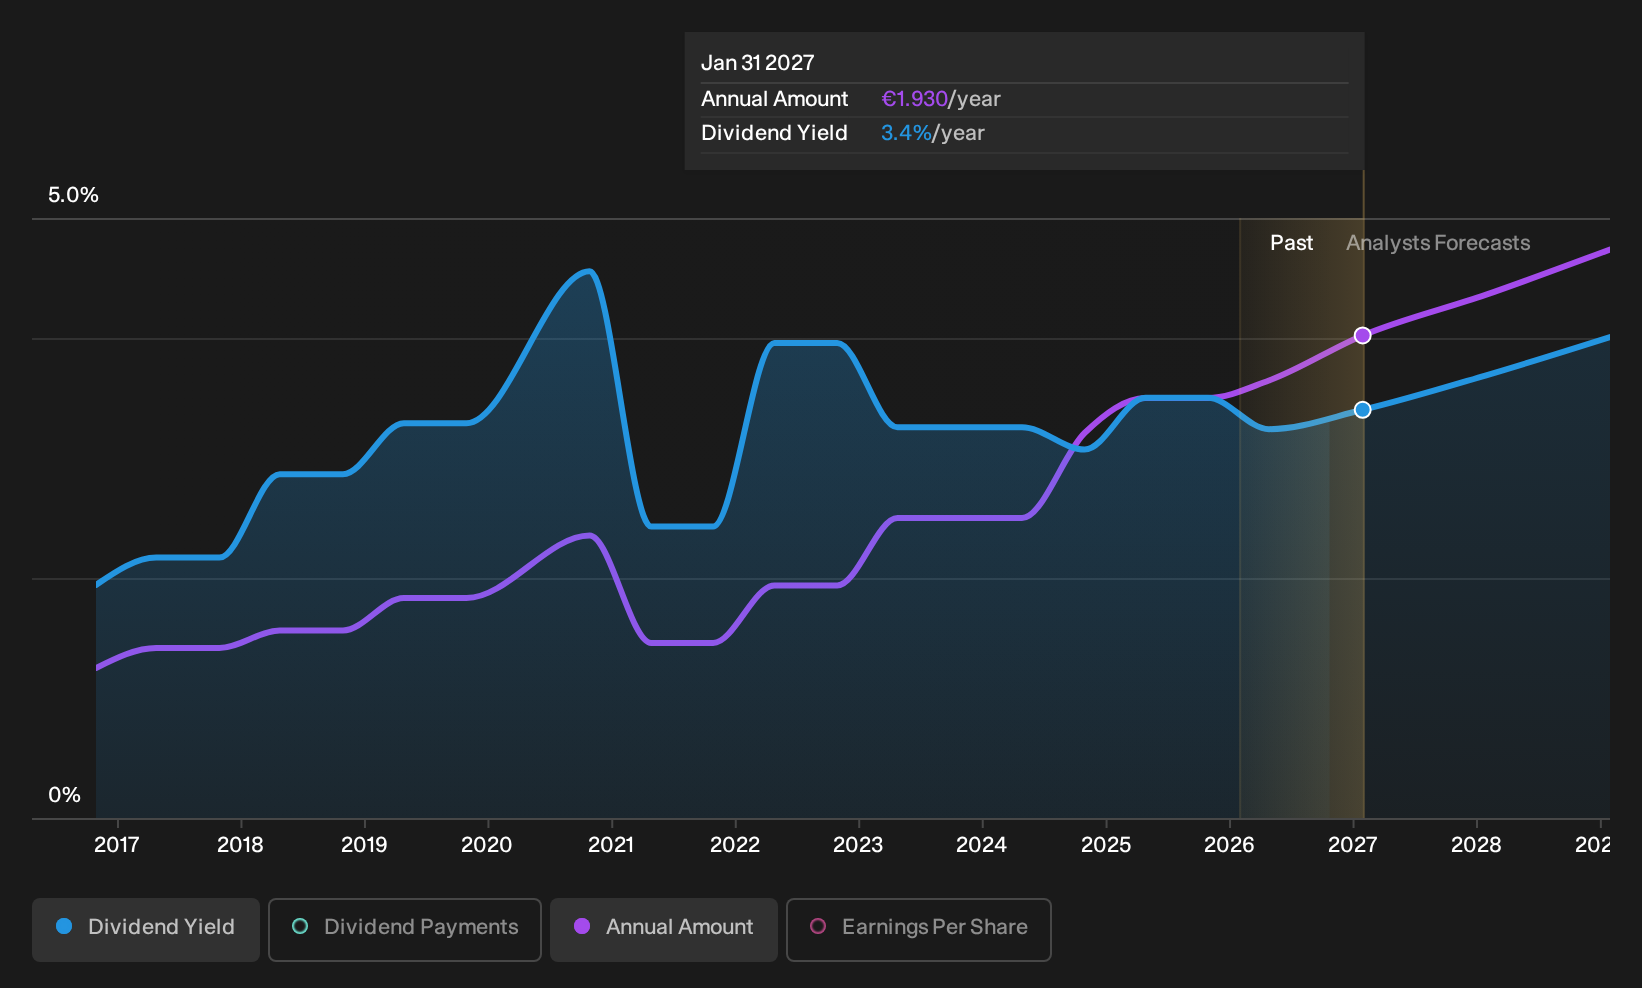Click the 0% y-axis label
This screenshot has height=988, width=1642.
click(x=64, y=795)
